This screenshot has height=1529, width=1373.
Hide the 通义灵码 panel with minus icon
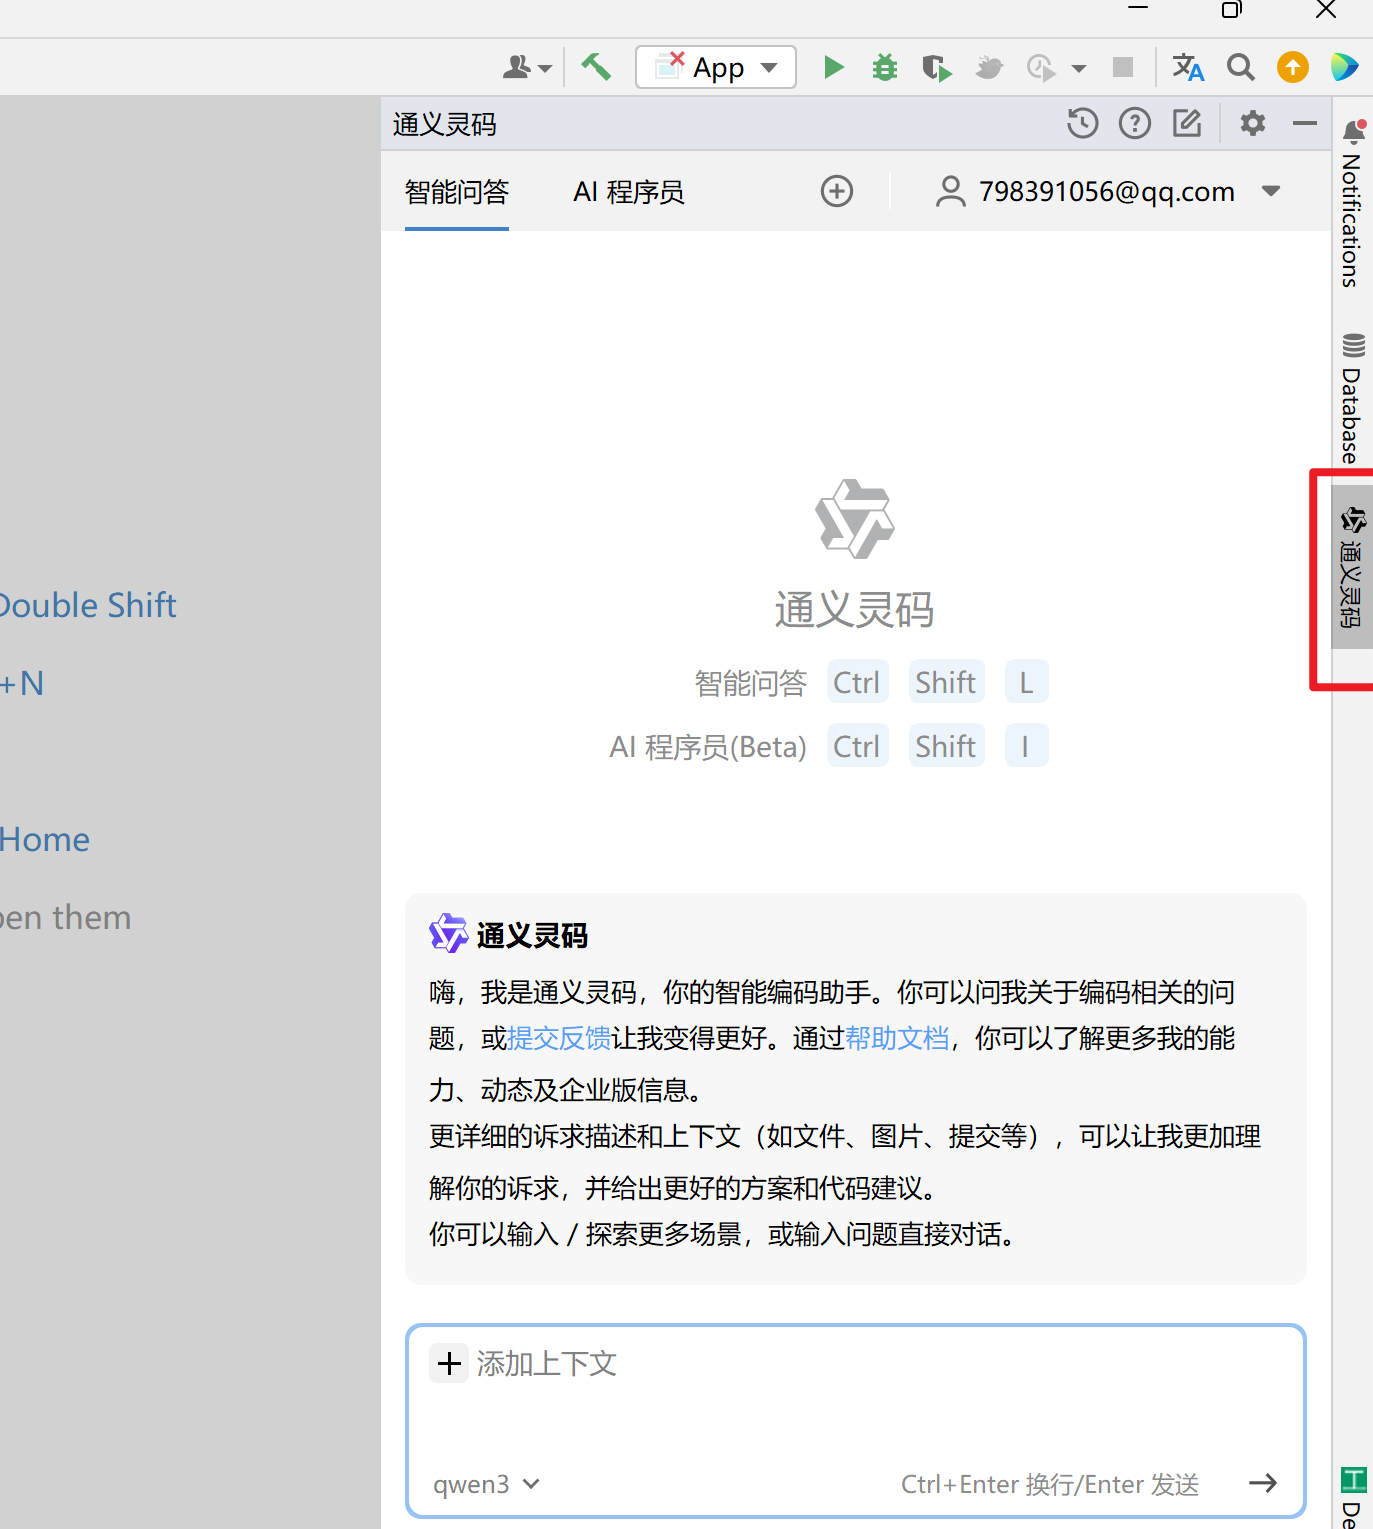[1305, 123]
